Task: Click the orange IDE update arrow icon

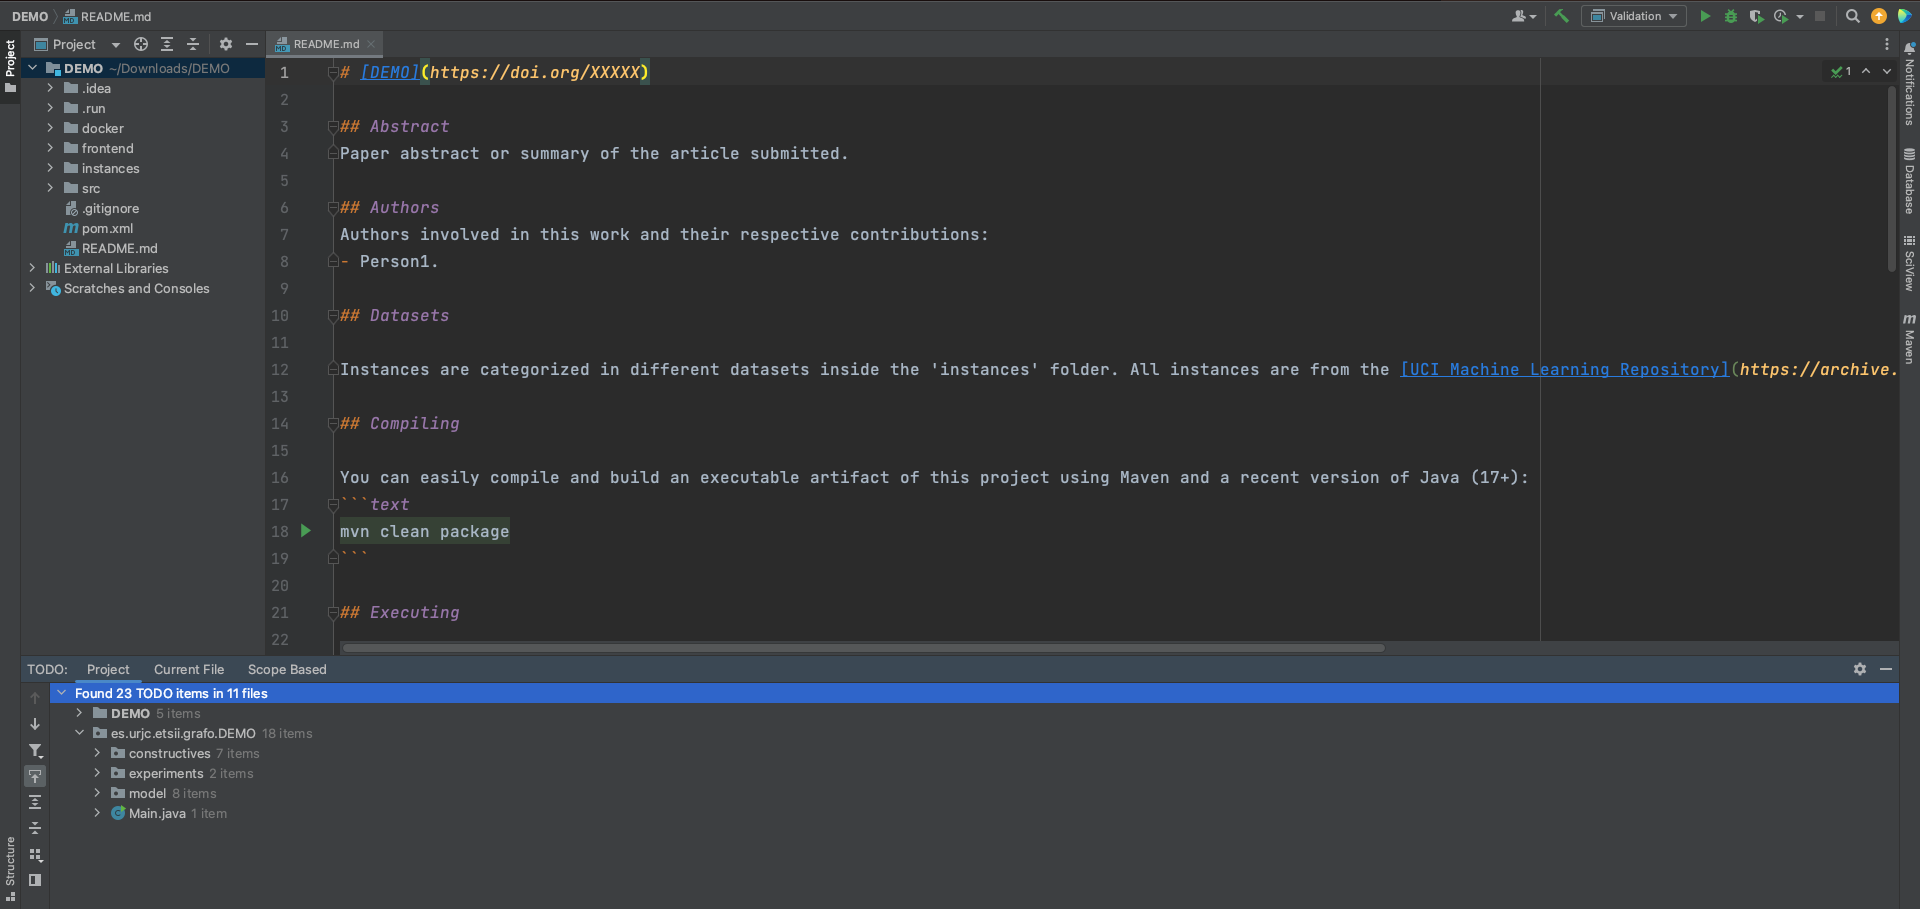Action: pyautogui.click(x=1879, y=16)
